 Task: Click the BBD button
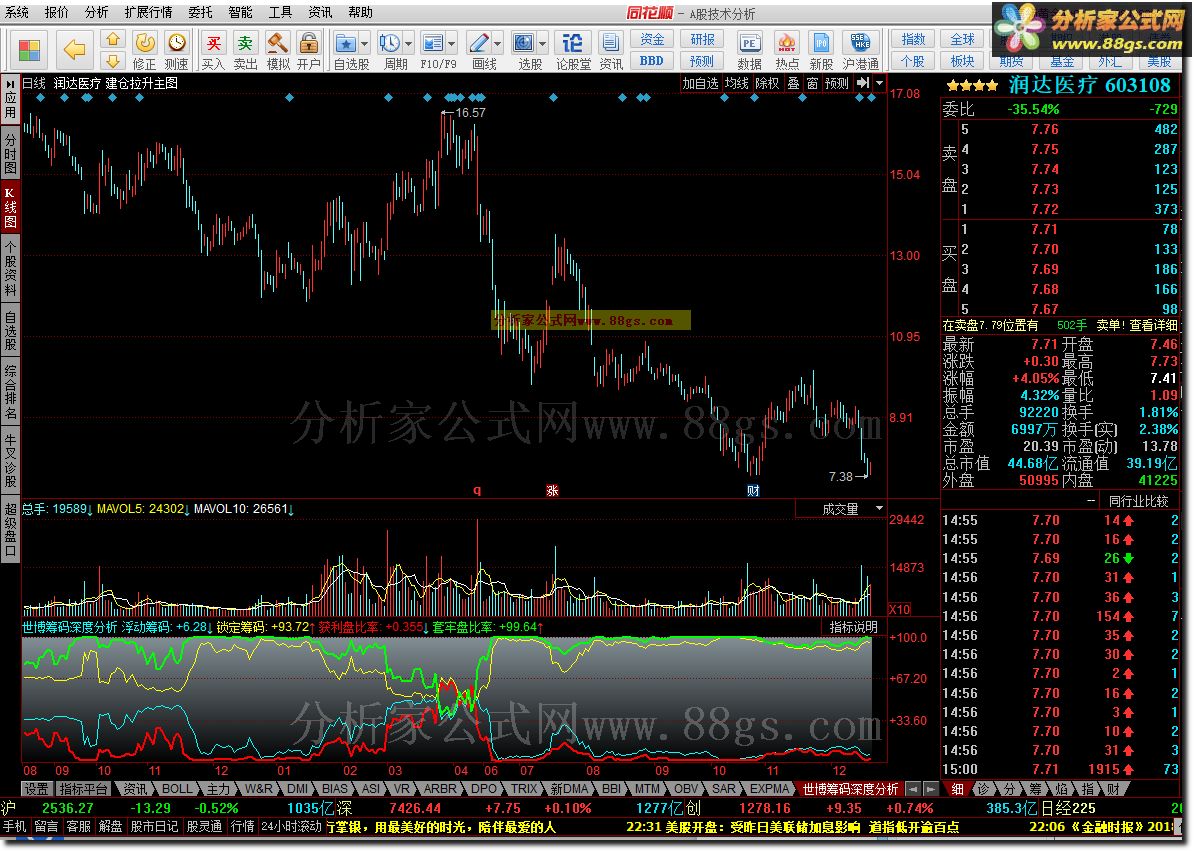coord(652,61)
